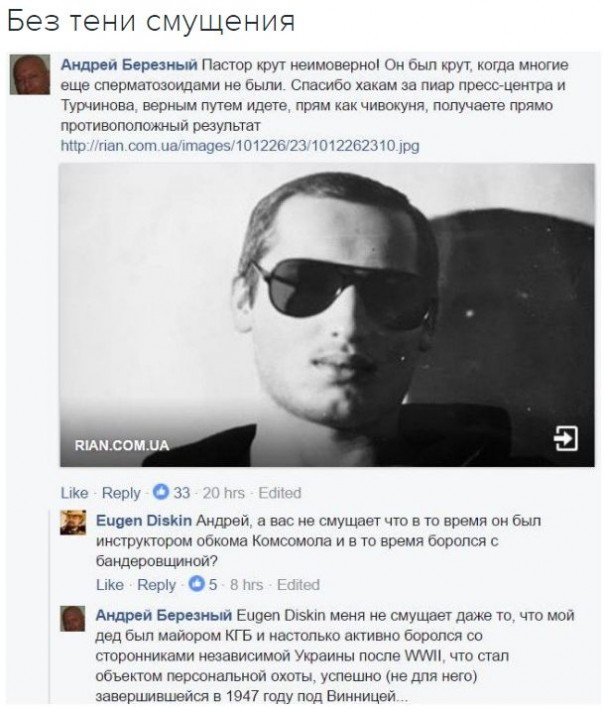Screen dimensions: 604x709
Task: Open Андрей Березный's name in the last reply
Action: pyautogui.click(x=164, y=615)
